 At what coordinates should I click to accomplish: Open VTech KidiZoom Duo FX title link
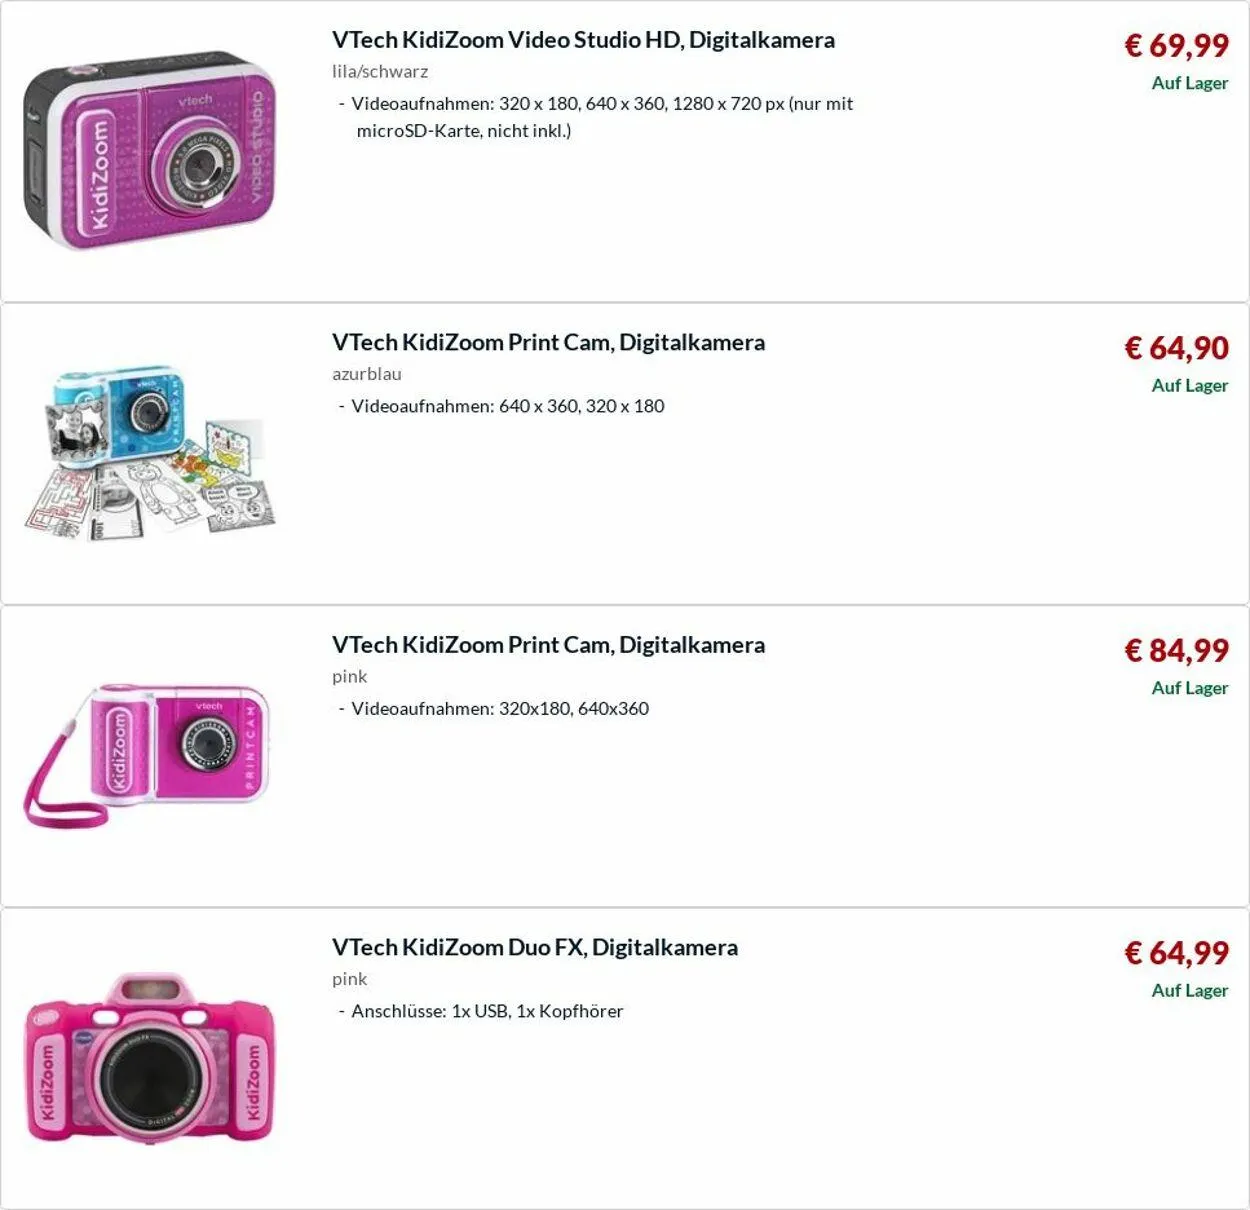pos(535,947)
